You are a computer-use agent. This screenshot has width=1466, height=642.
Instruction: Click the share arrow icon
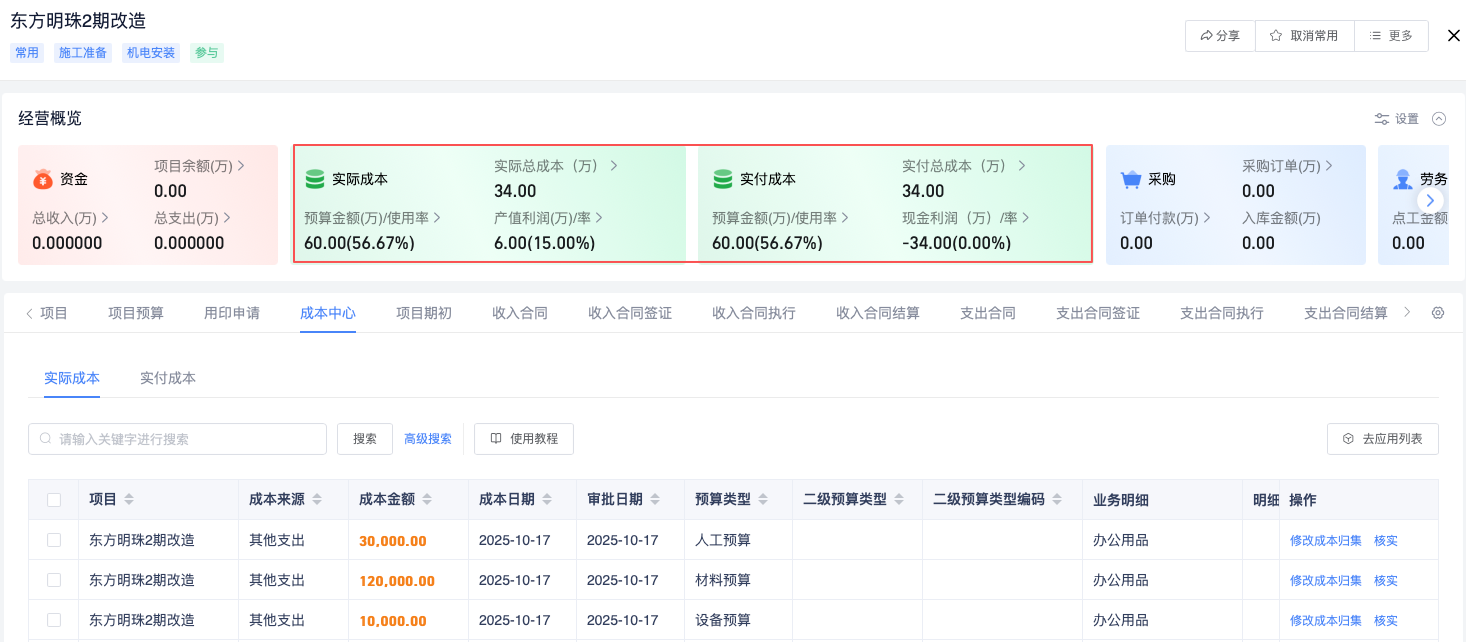click(x=1206, y=36)
